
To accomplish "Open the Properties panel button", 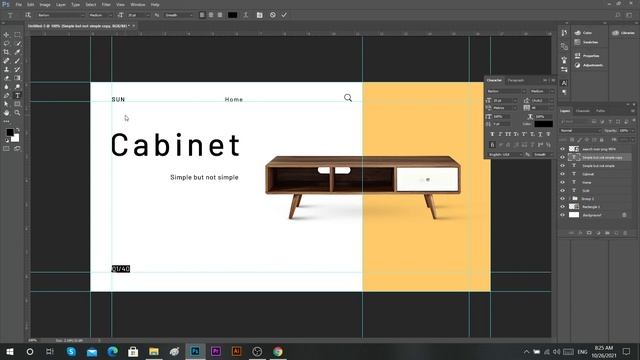I will (x=588, y=56).
